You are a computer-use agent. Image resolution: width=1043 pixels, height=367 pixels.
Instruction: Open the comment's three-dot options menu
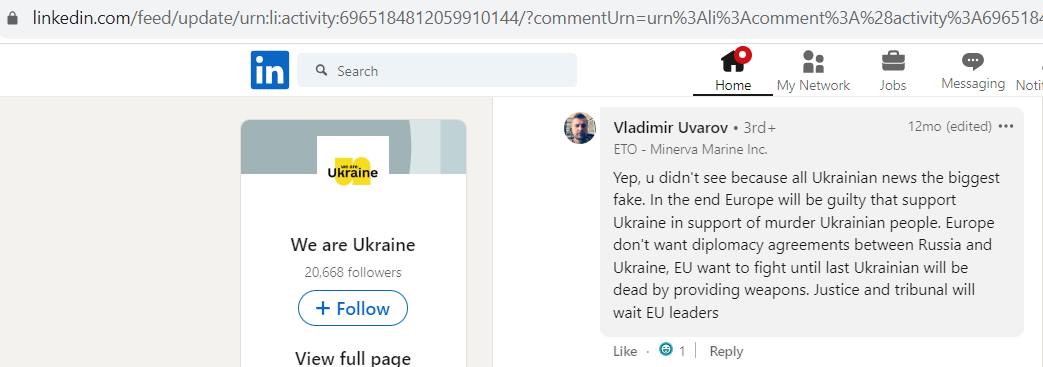coord(1006,126)
